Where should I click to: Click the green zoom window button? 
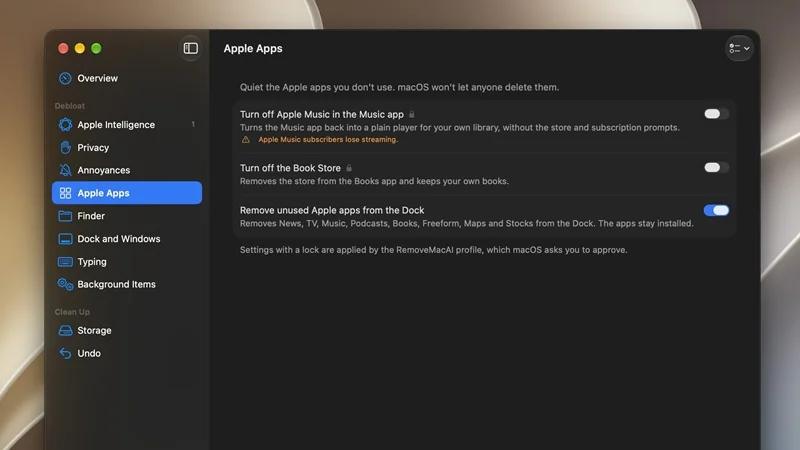(96, 48)
